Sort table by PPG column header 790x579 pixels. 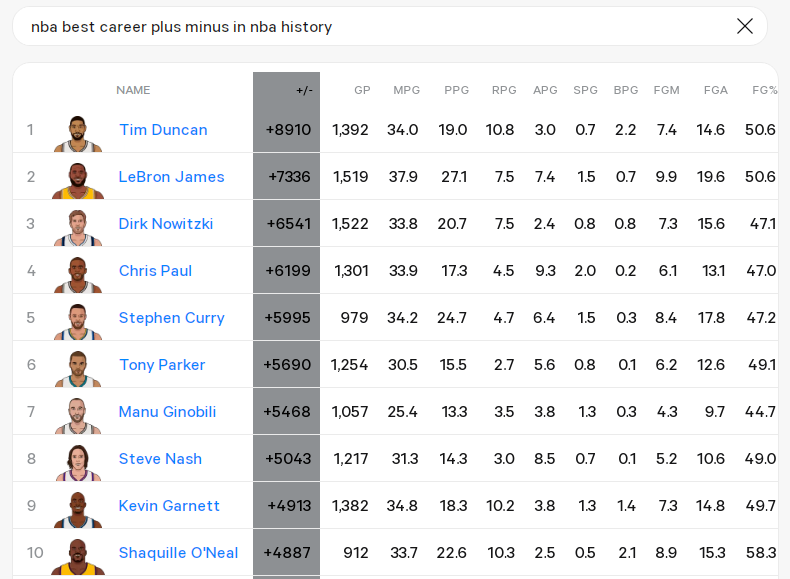pyautogui.click(x=456, y=90)
